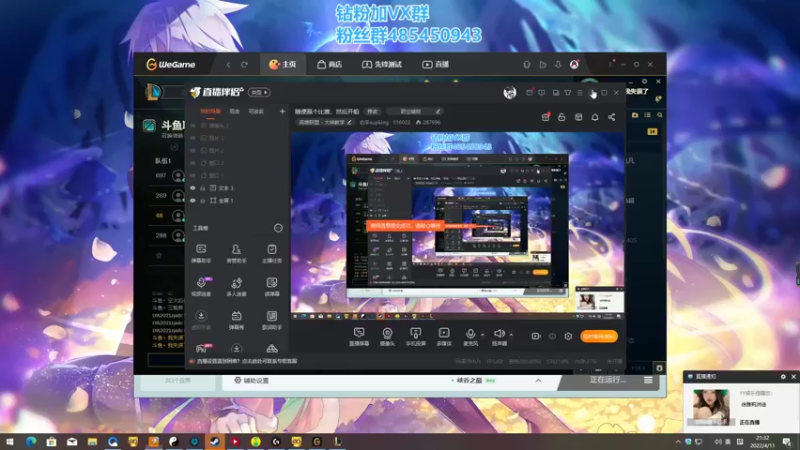Viewport: 800px width, 450px height.
Task: Open the notification bell icon
Action: click(x=595, y=117)
